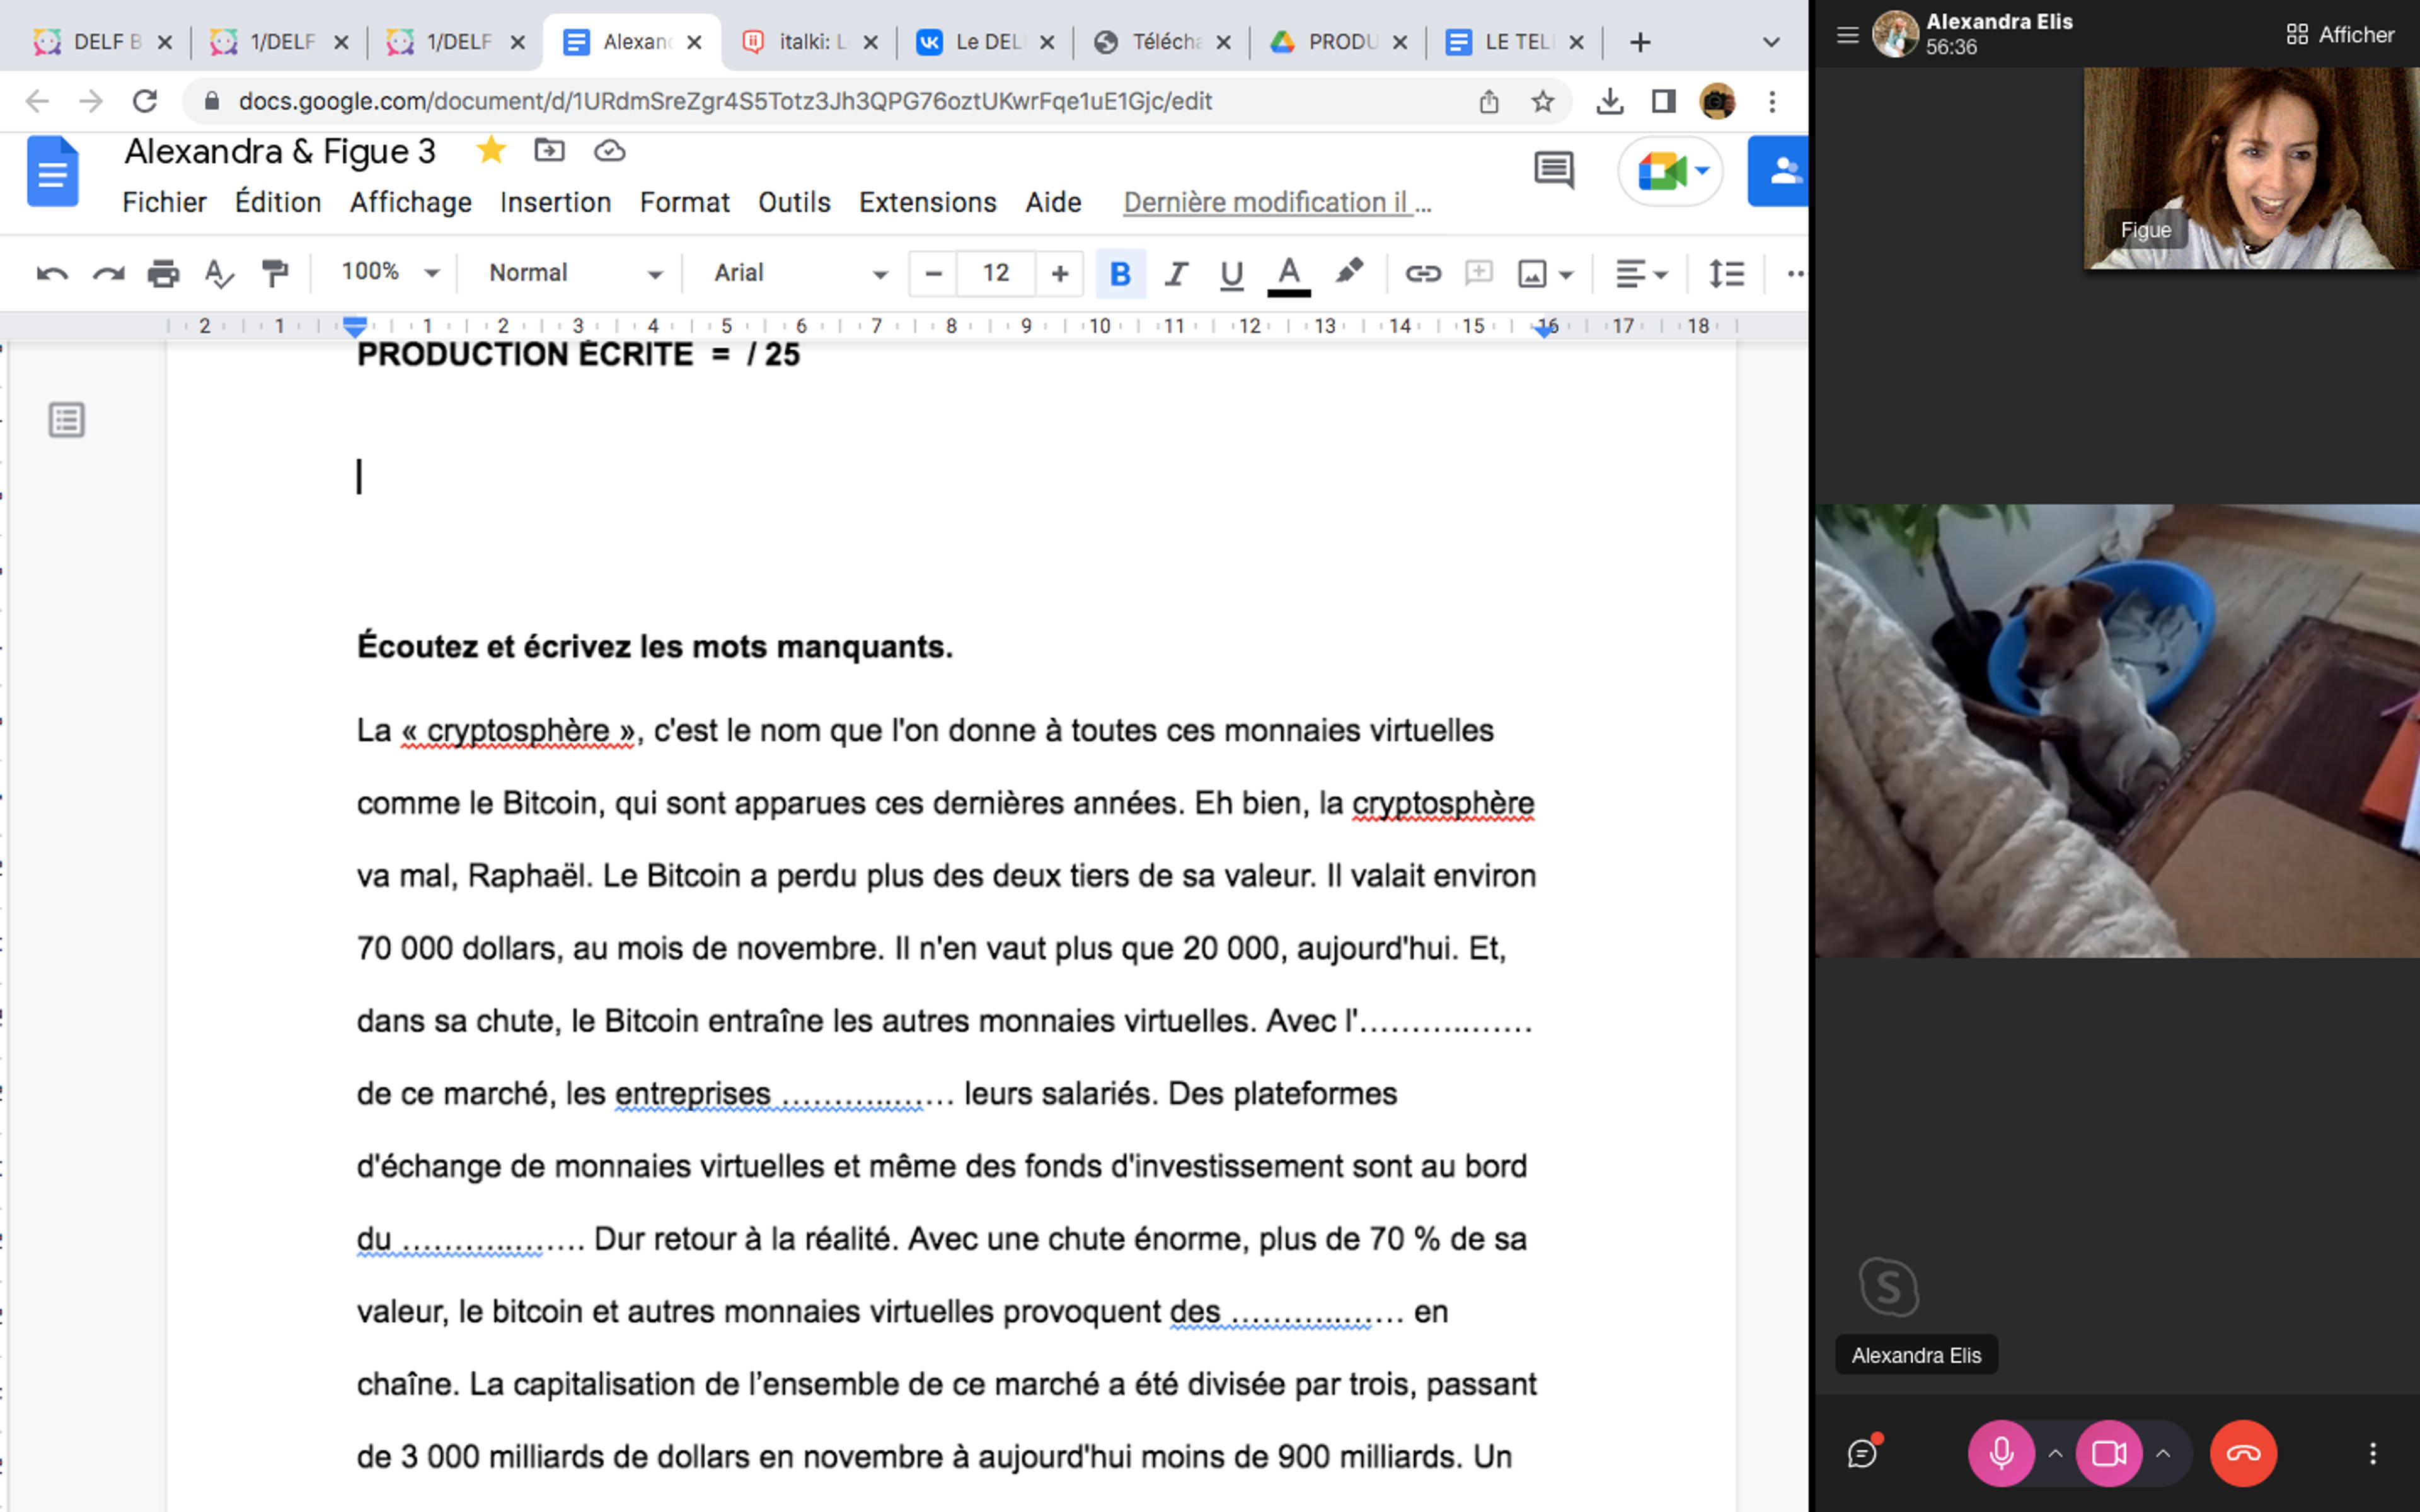
Task: Turn off camera in Skype call
Action: click(x=2109, y=1453)
